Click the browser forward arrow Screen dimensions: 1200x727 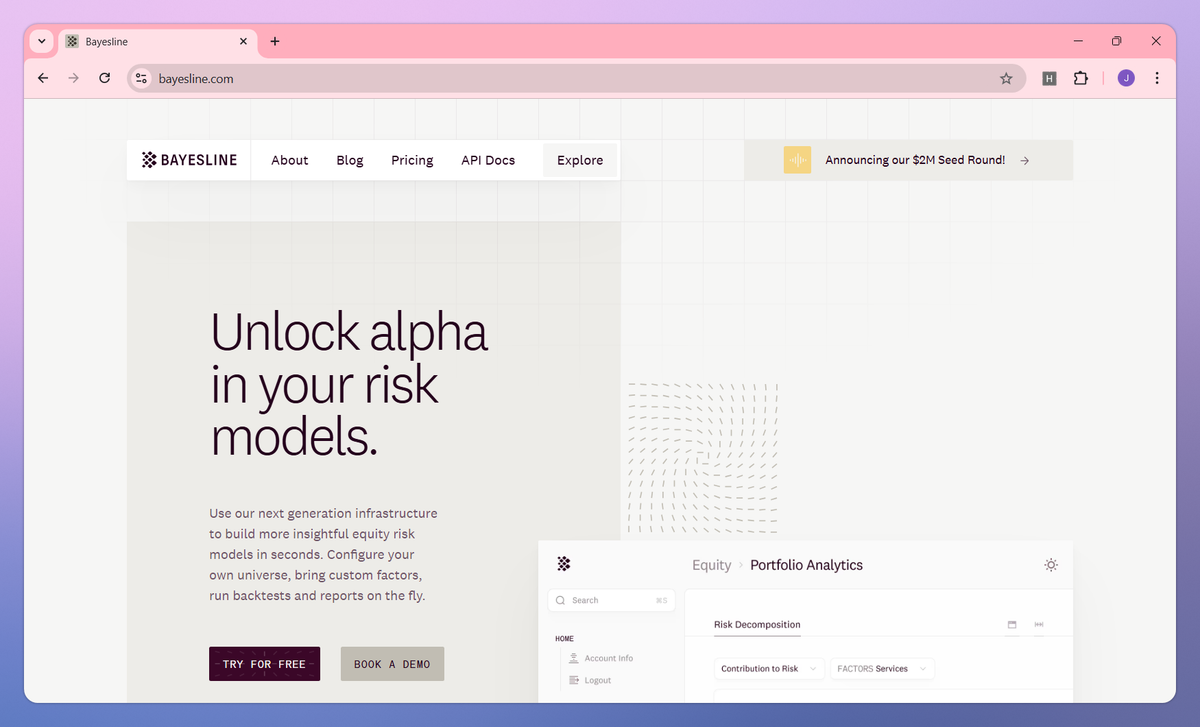point(73,78)
